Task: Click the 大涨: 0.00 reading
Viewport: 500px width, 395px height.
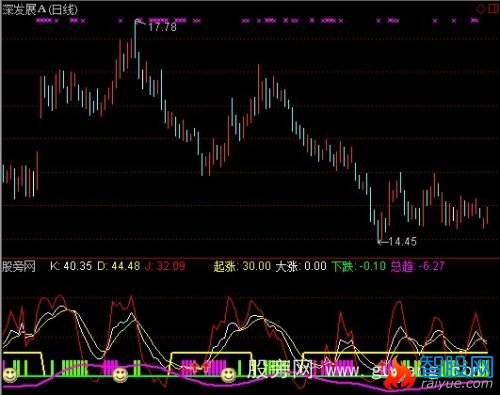Action: pos(301,266)
